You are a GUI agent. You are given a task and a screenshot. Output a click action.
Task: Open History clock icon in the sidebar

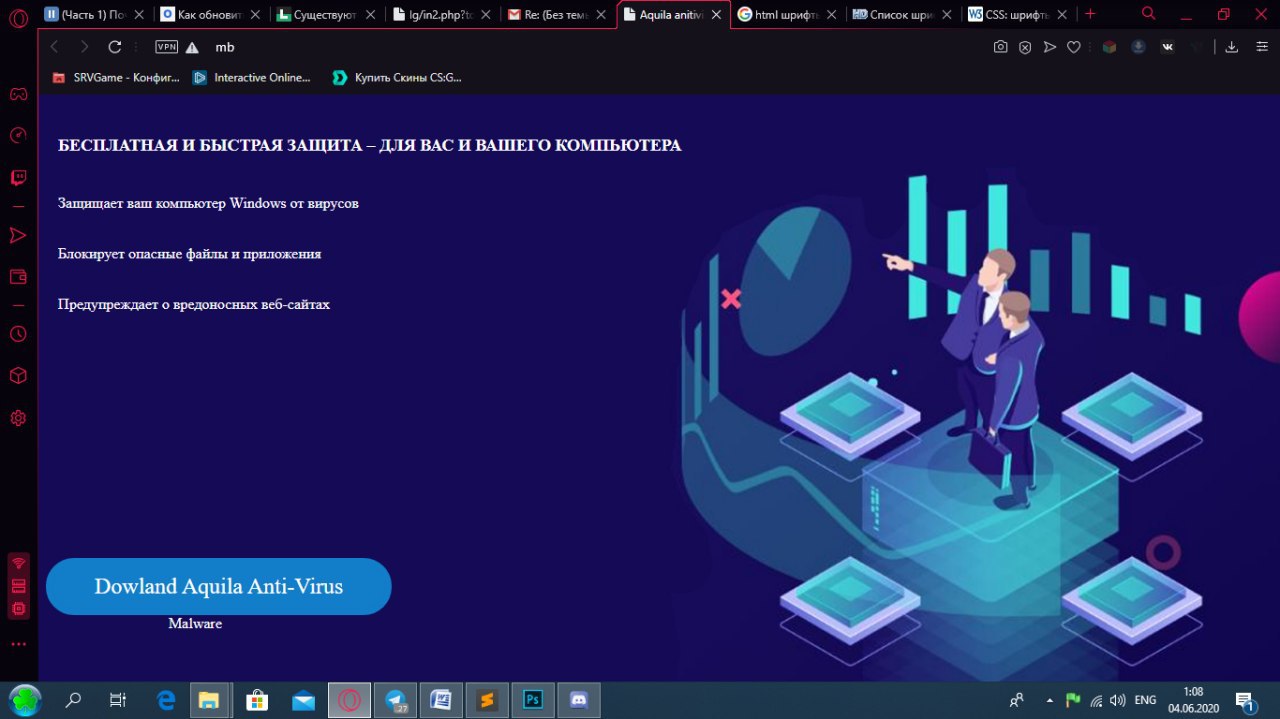[18, 334]
